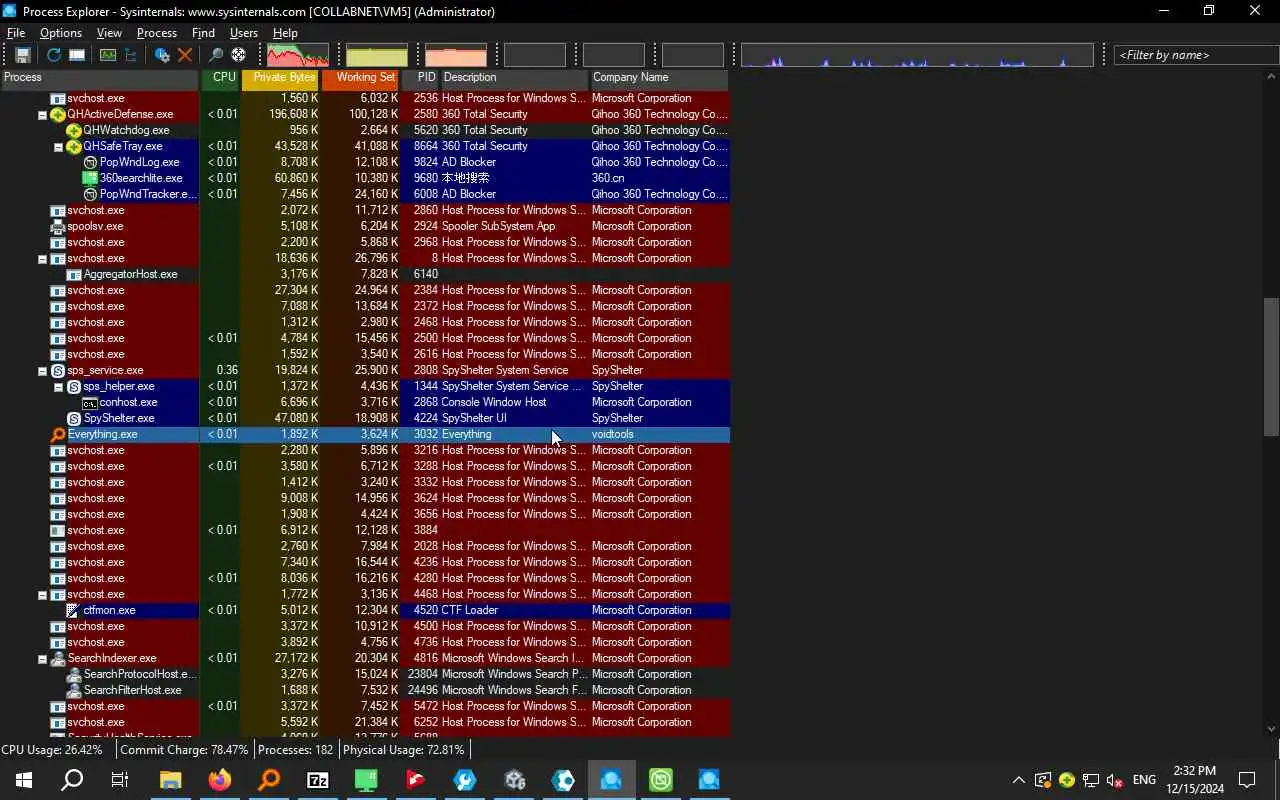Sort by the Company Name column header
Viewport: 1280px width, 800px height.
point(660,78)
